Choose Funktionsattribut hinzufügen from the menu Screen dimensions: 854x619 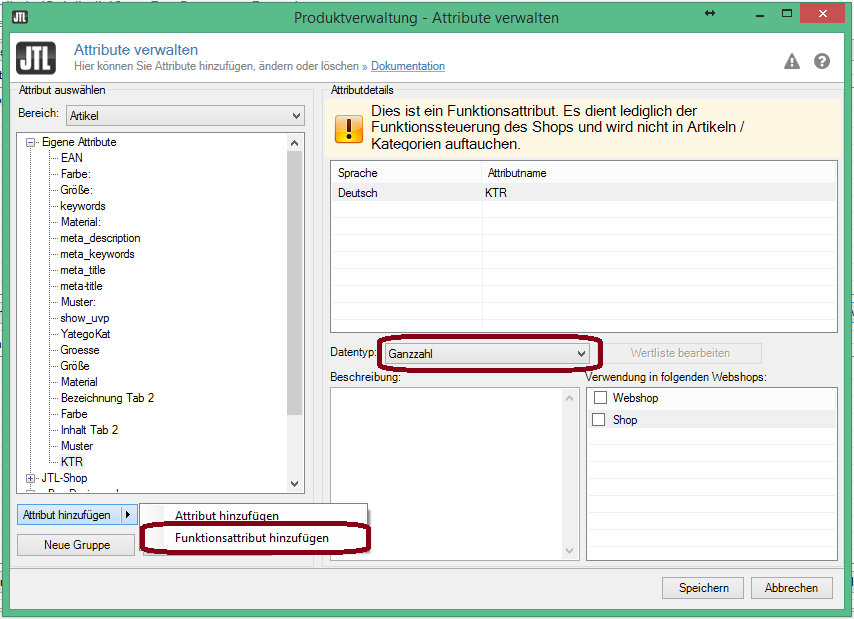click(x=251, y=538)
